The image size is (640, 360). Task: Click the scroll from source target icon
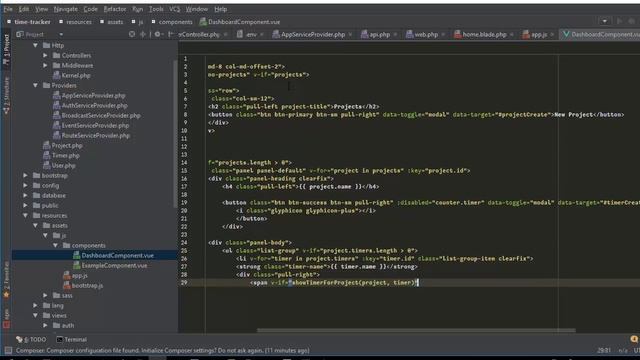(x=131, y=34)
